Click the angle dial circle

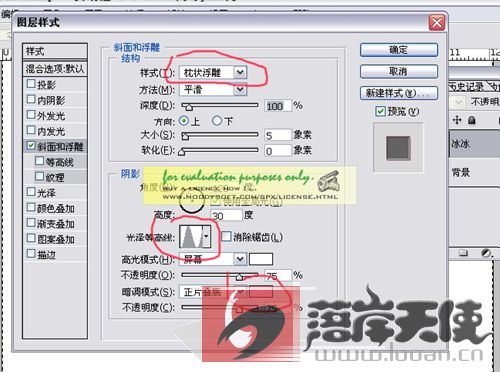click(x=192, y=201)
